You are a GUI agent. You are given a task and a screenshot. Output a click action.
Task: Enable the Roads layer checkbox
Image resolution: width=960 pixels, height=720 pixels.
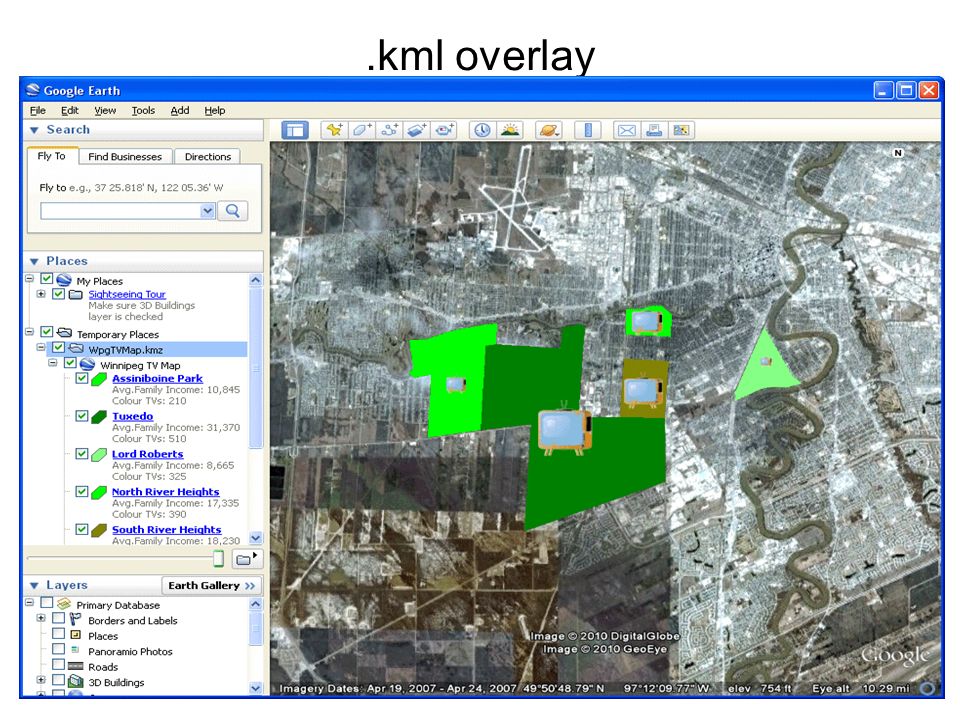click(x=58, y=664)
